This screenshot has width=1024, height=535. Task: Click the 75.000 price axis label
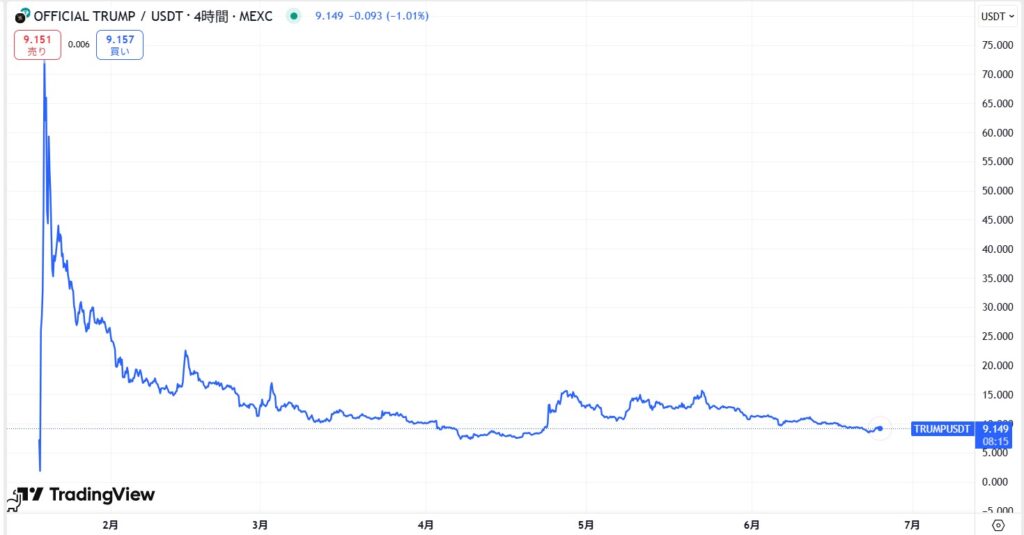[x=997, y=45]
